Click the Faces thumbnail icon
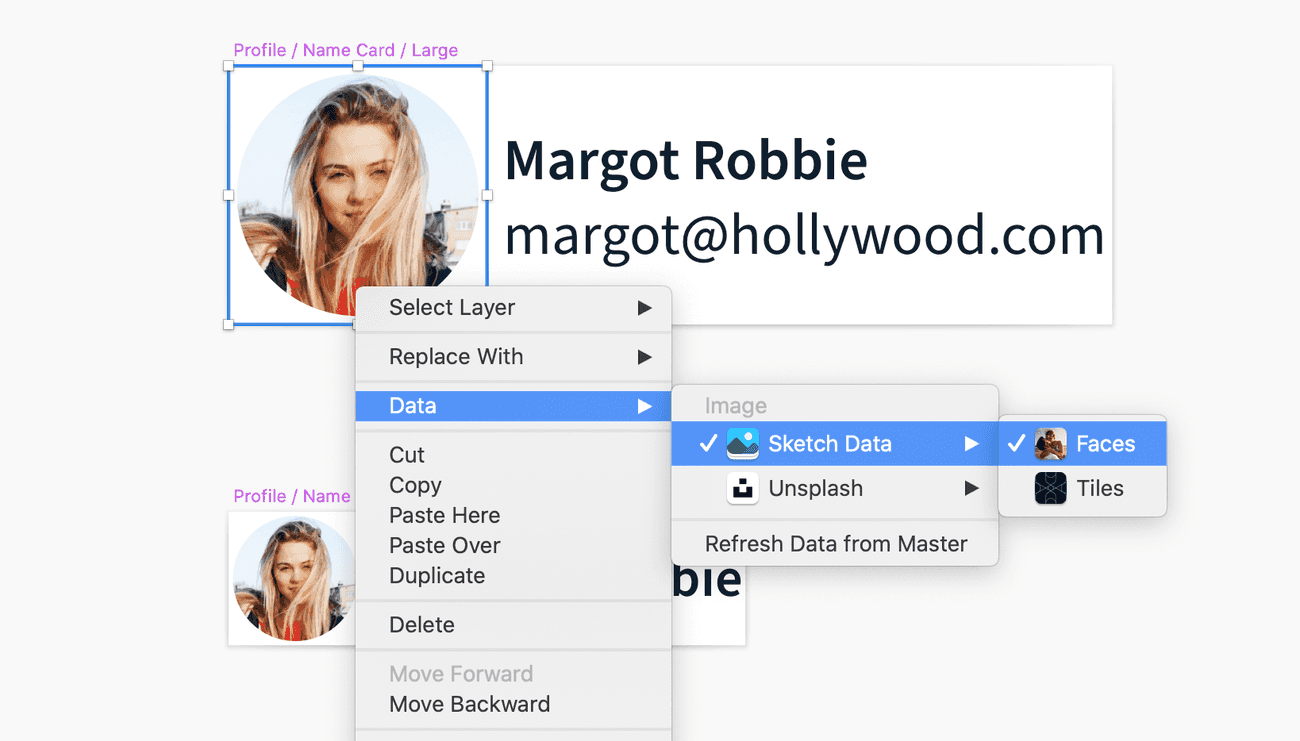Image resolution: width=1300 pixels, height=741 pixels. click(1050, 444)
